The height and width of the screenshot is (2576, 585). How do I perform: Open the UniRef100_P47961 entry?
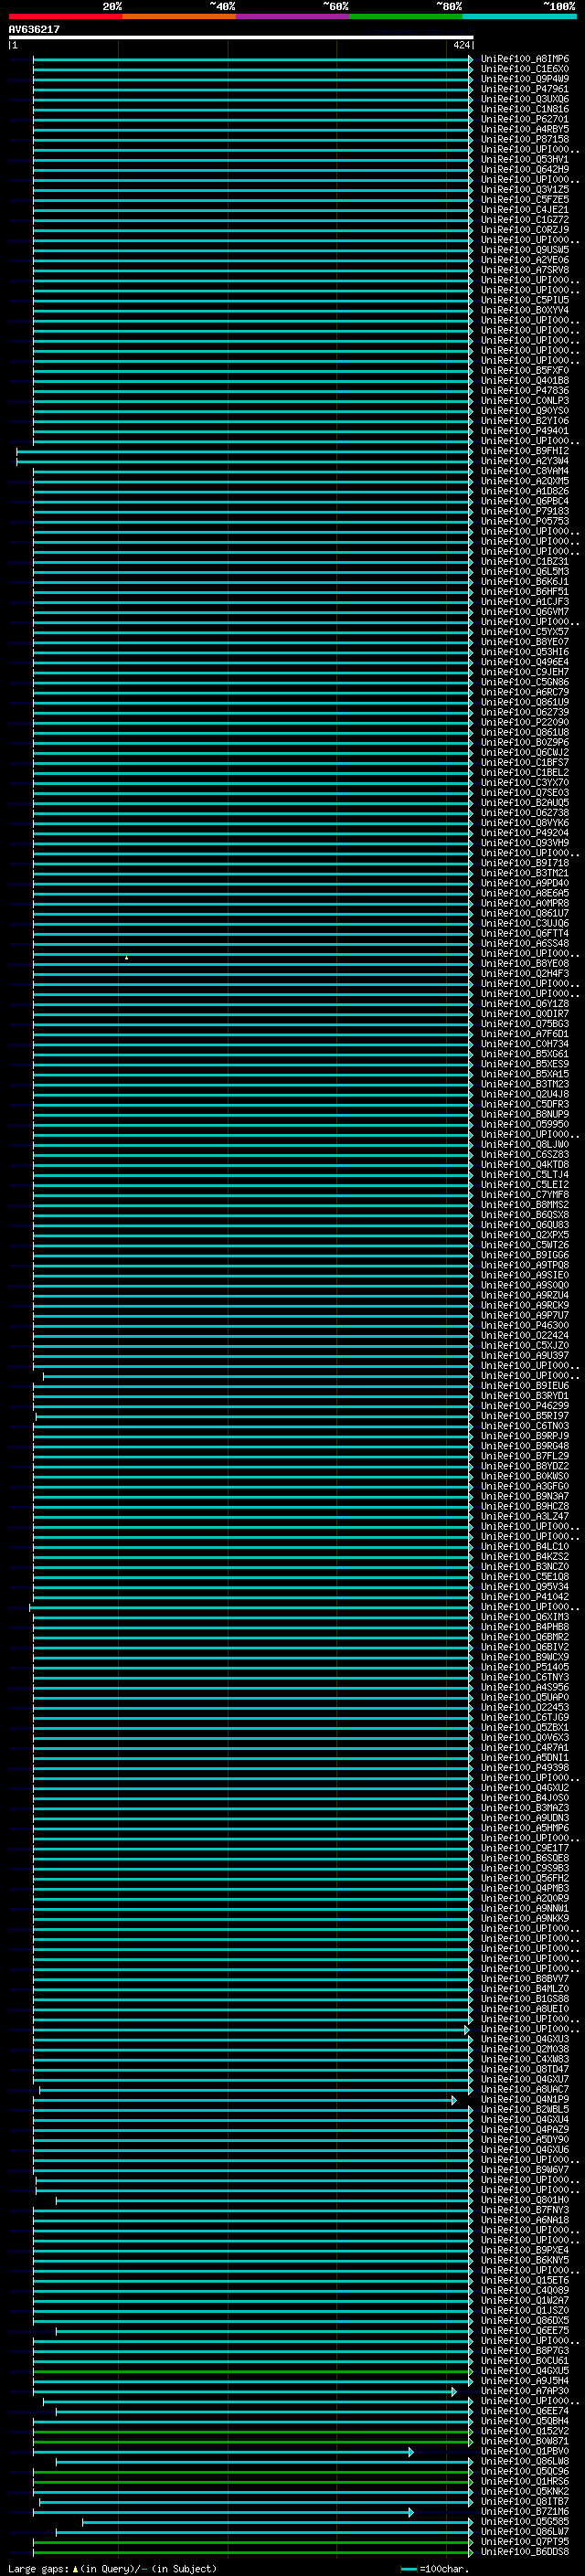click(524, 89)
